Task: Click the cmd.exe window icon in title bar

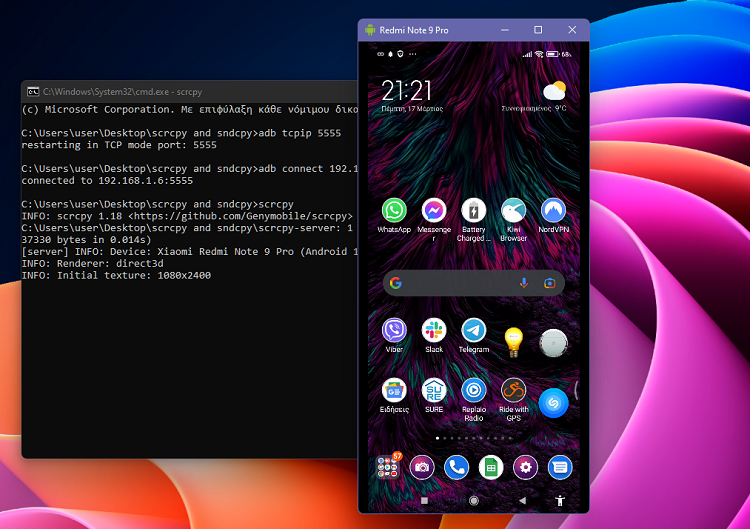Action: [33, 91]
